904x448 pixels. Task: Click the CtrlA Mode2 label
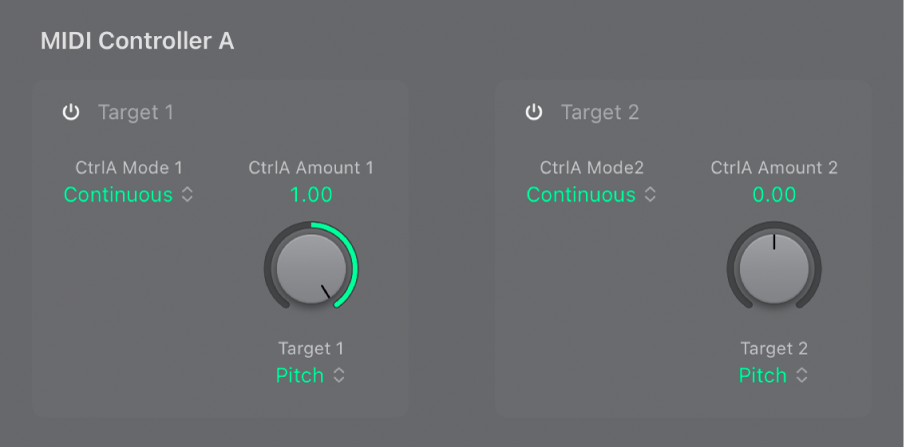(592, 168)
